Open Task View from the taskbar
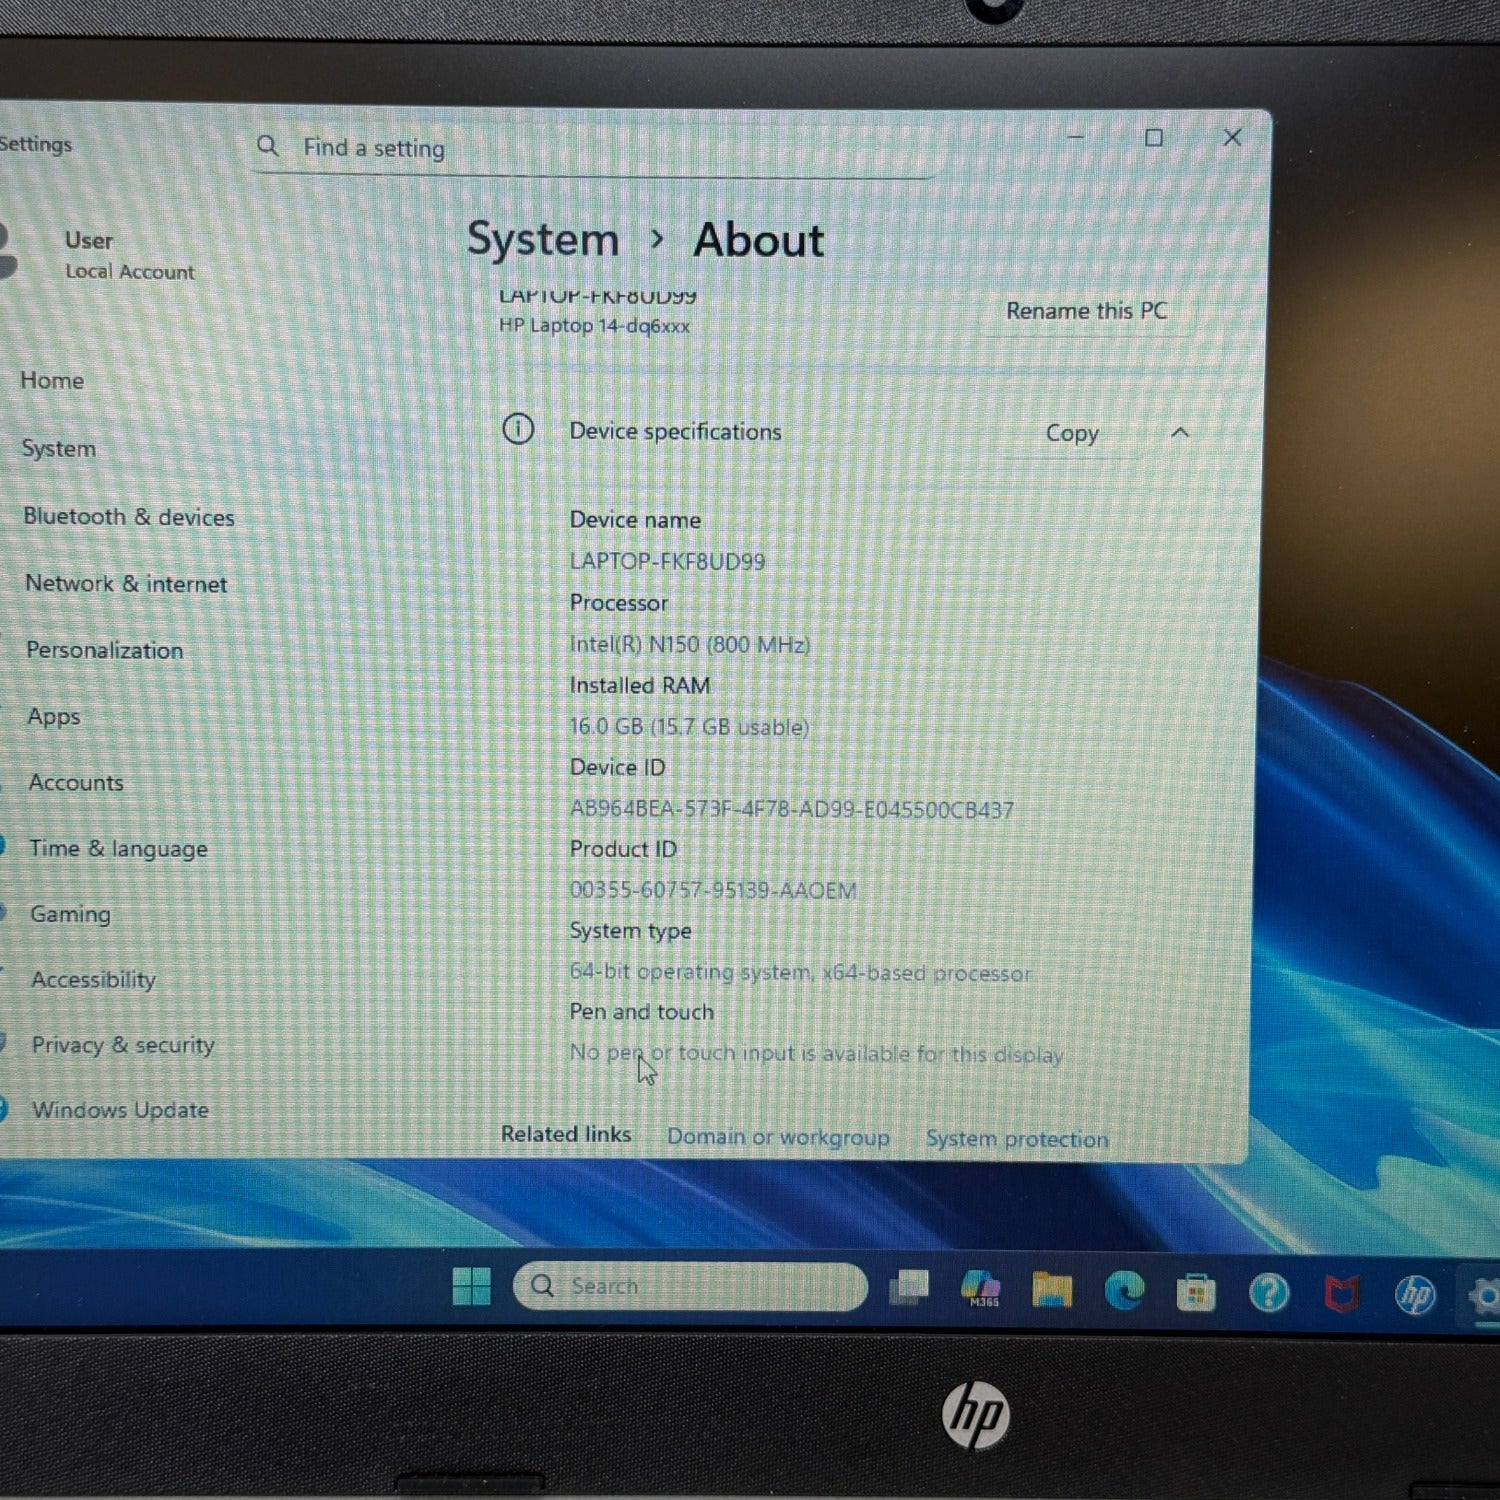 click(909, 1288)
